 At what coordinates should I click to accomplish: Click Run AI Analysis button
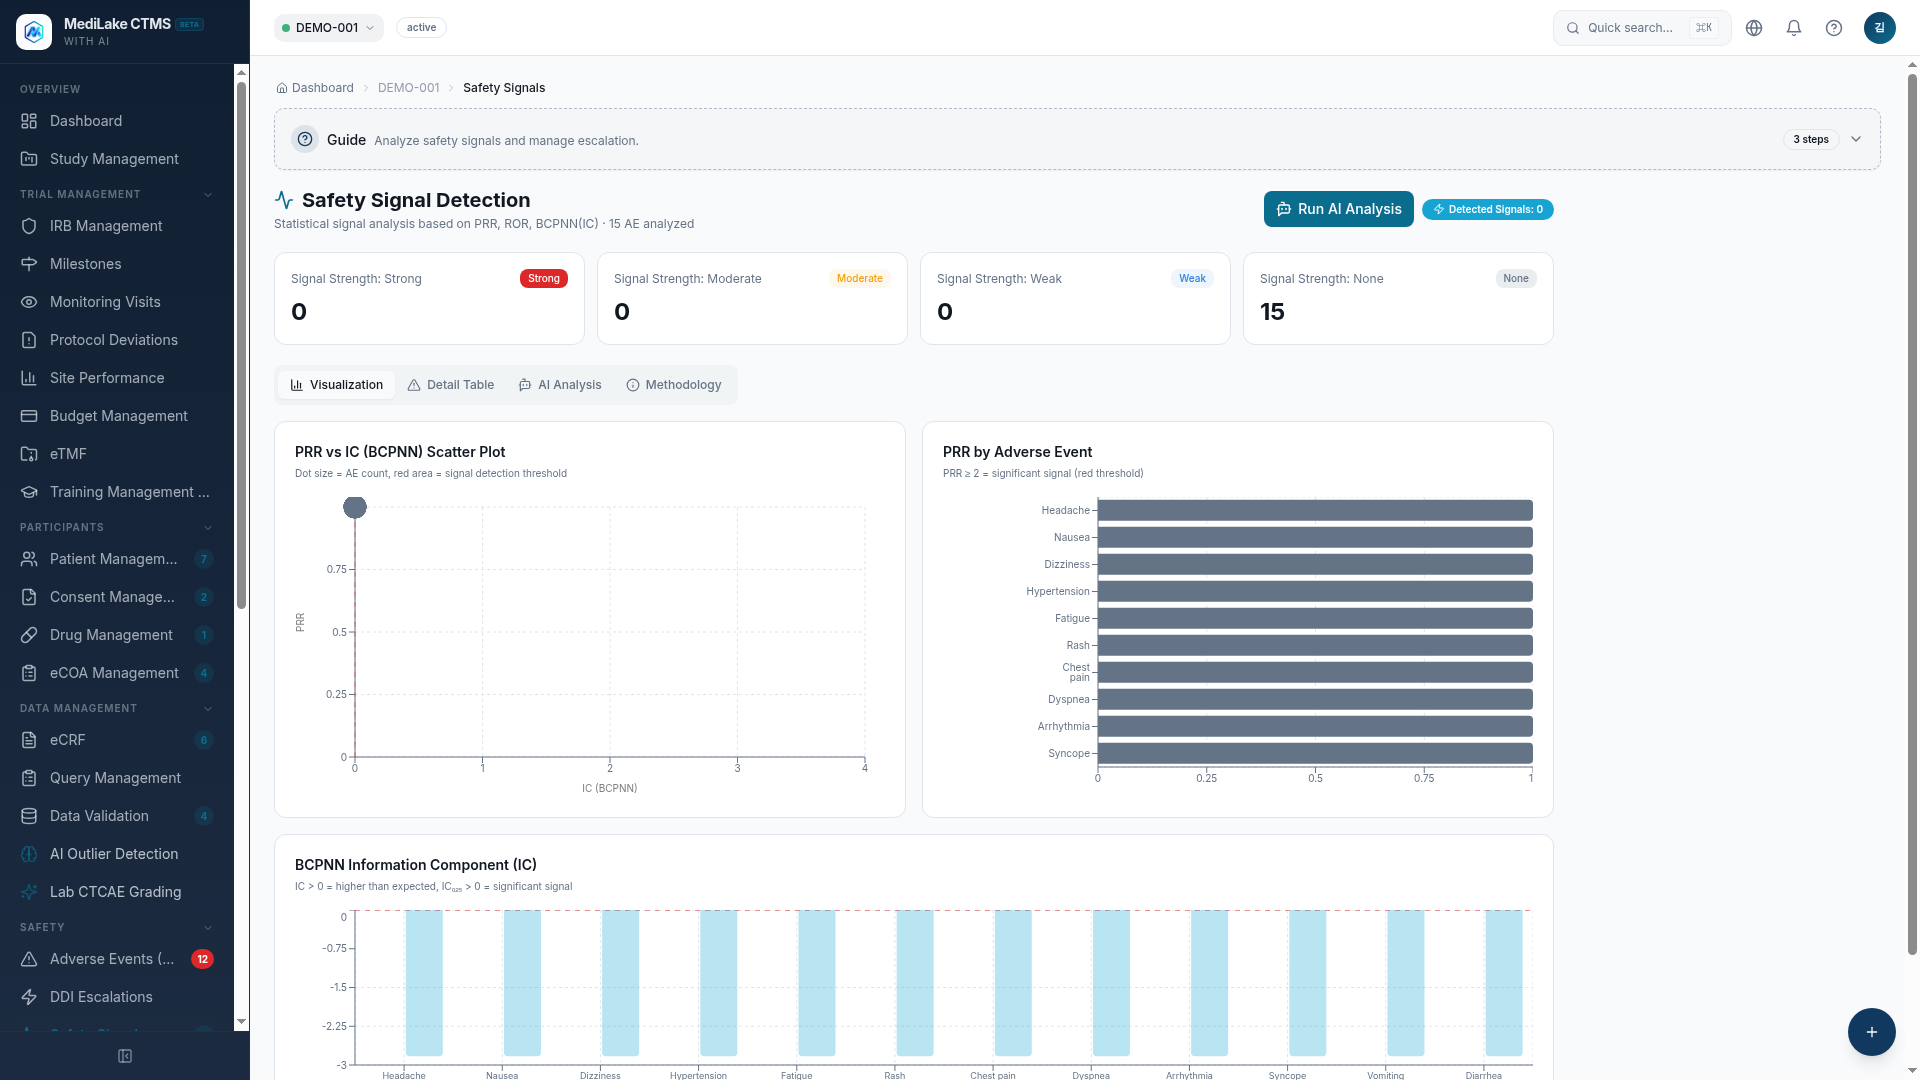click(1339, 209)
